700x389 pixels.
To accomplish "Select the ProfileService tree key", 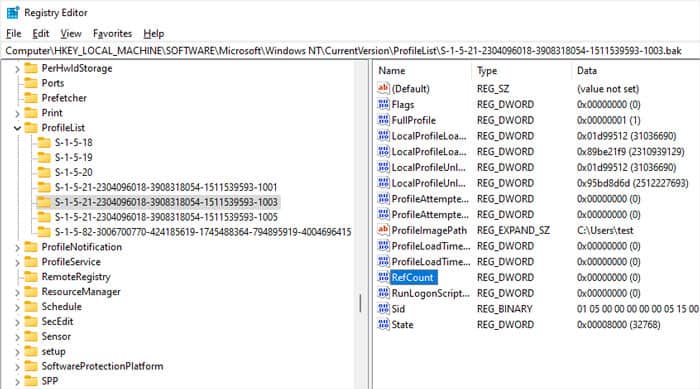I will coord(71,262).
